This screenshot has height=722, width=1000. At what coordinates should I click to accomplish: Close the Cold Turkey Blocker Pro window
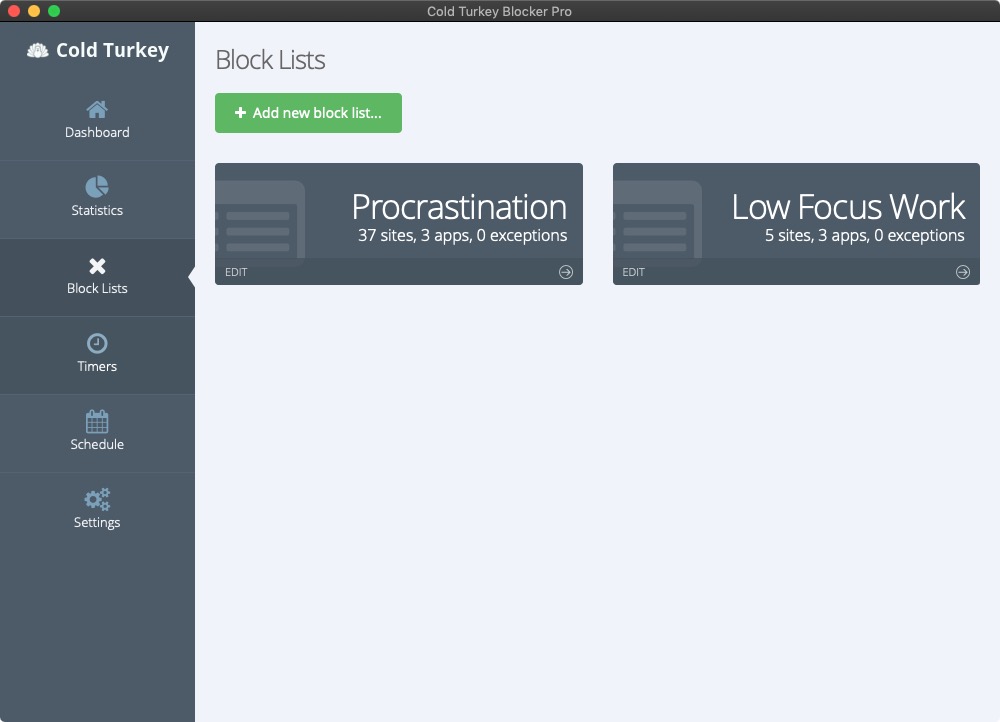[13, 11]
